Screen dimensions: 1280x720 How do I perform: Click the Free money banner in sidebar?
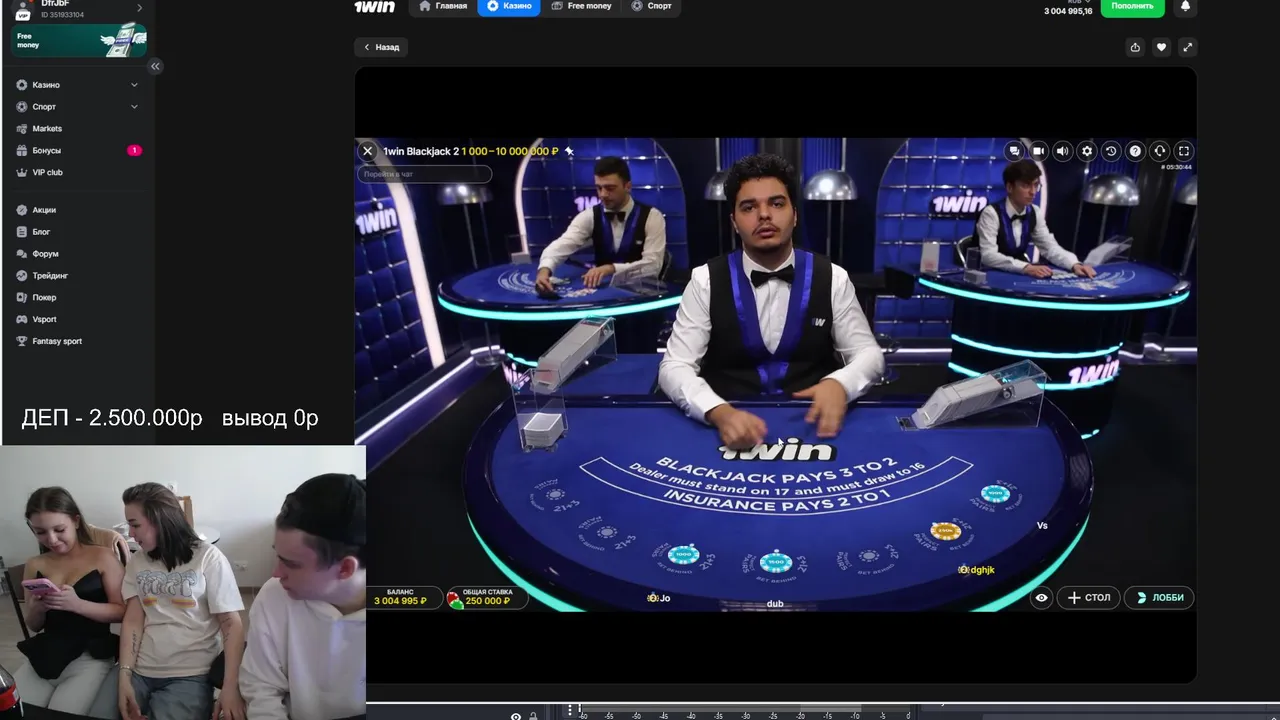[79, 40]
